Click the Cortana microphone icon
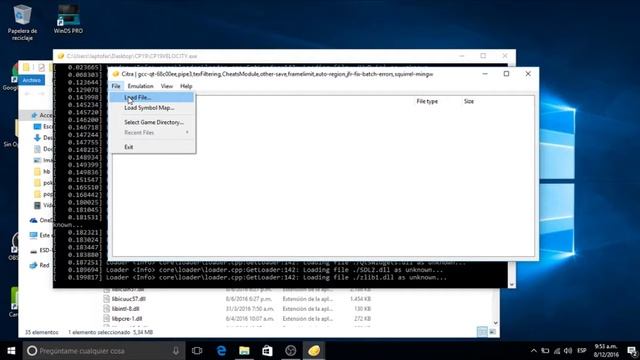 [176, 351]
